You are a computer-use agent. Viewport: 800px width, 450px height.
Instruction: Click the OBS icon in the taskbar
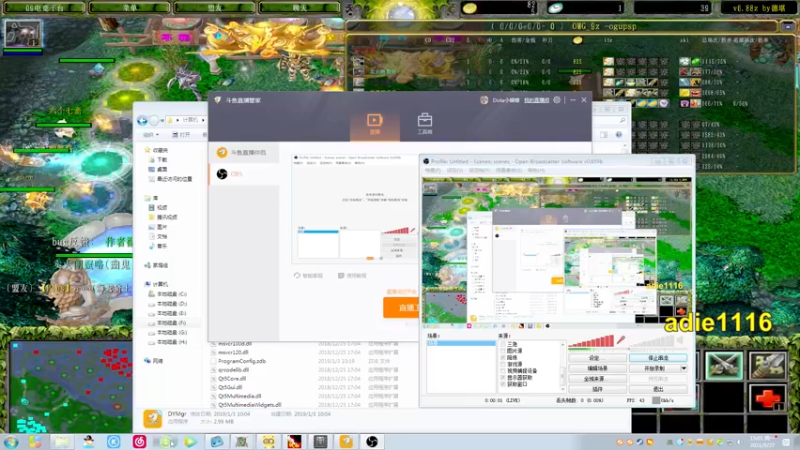click(372, 441)
